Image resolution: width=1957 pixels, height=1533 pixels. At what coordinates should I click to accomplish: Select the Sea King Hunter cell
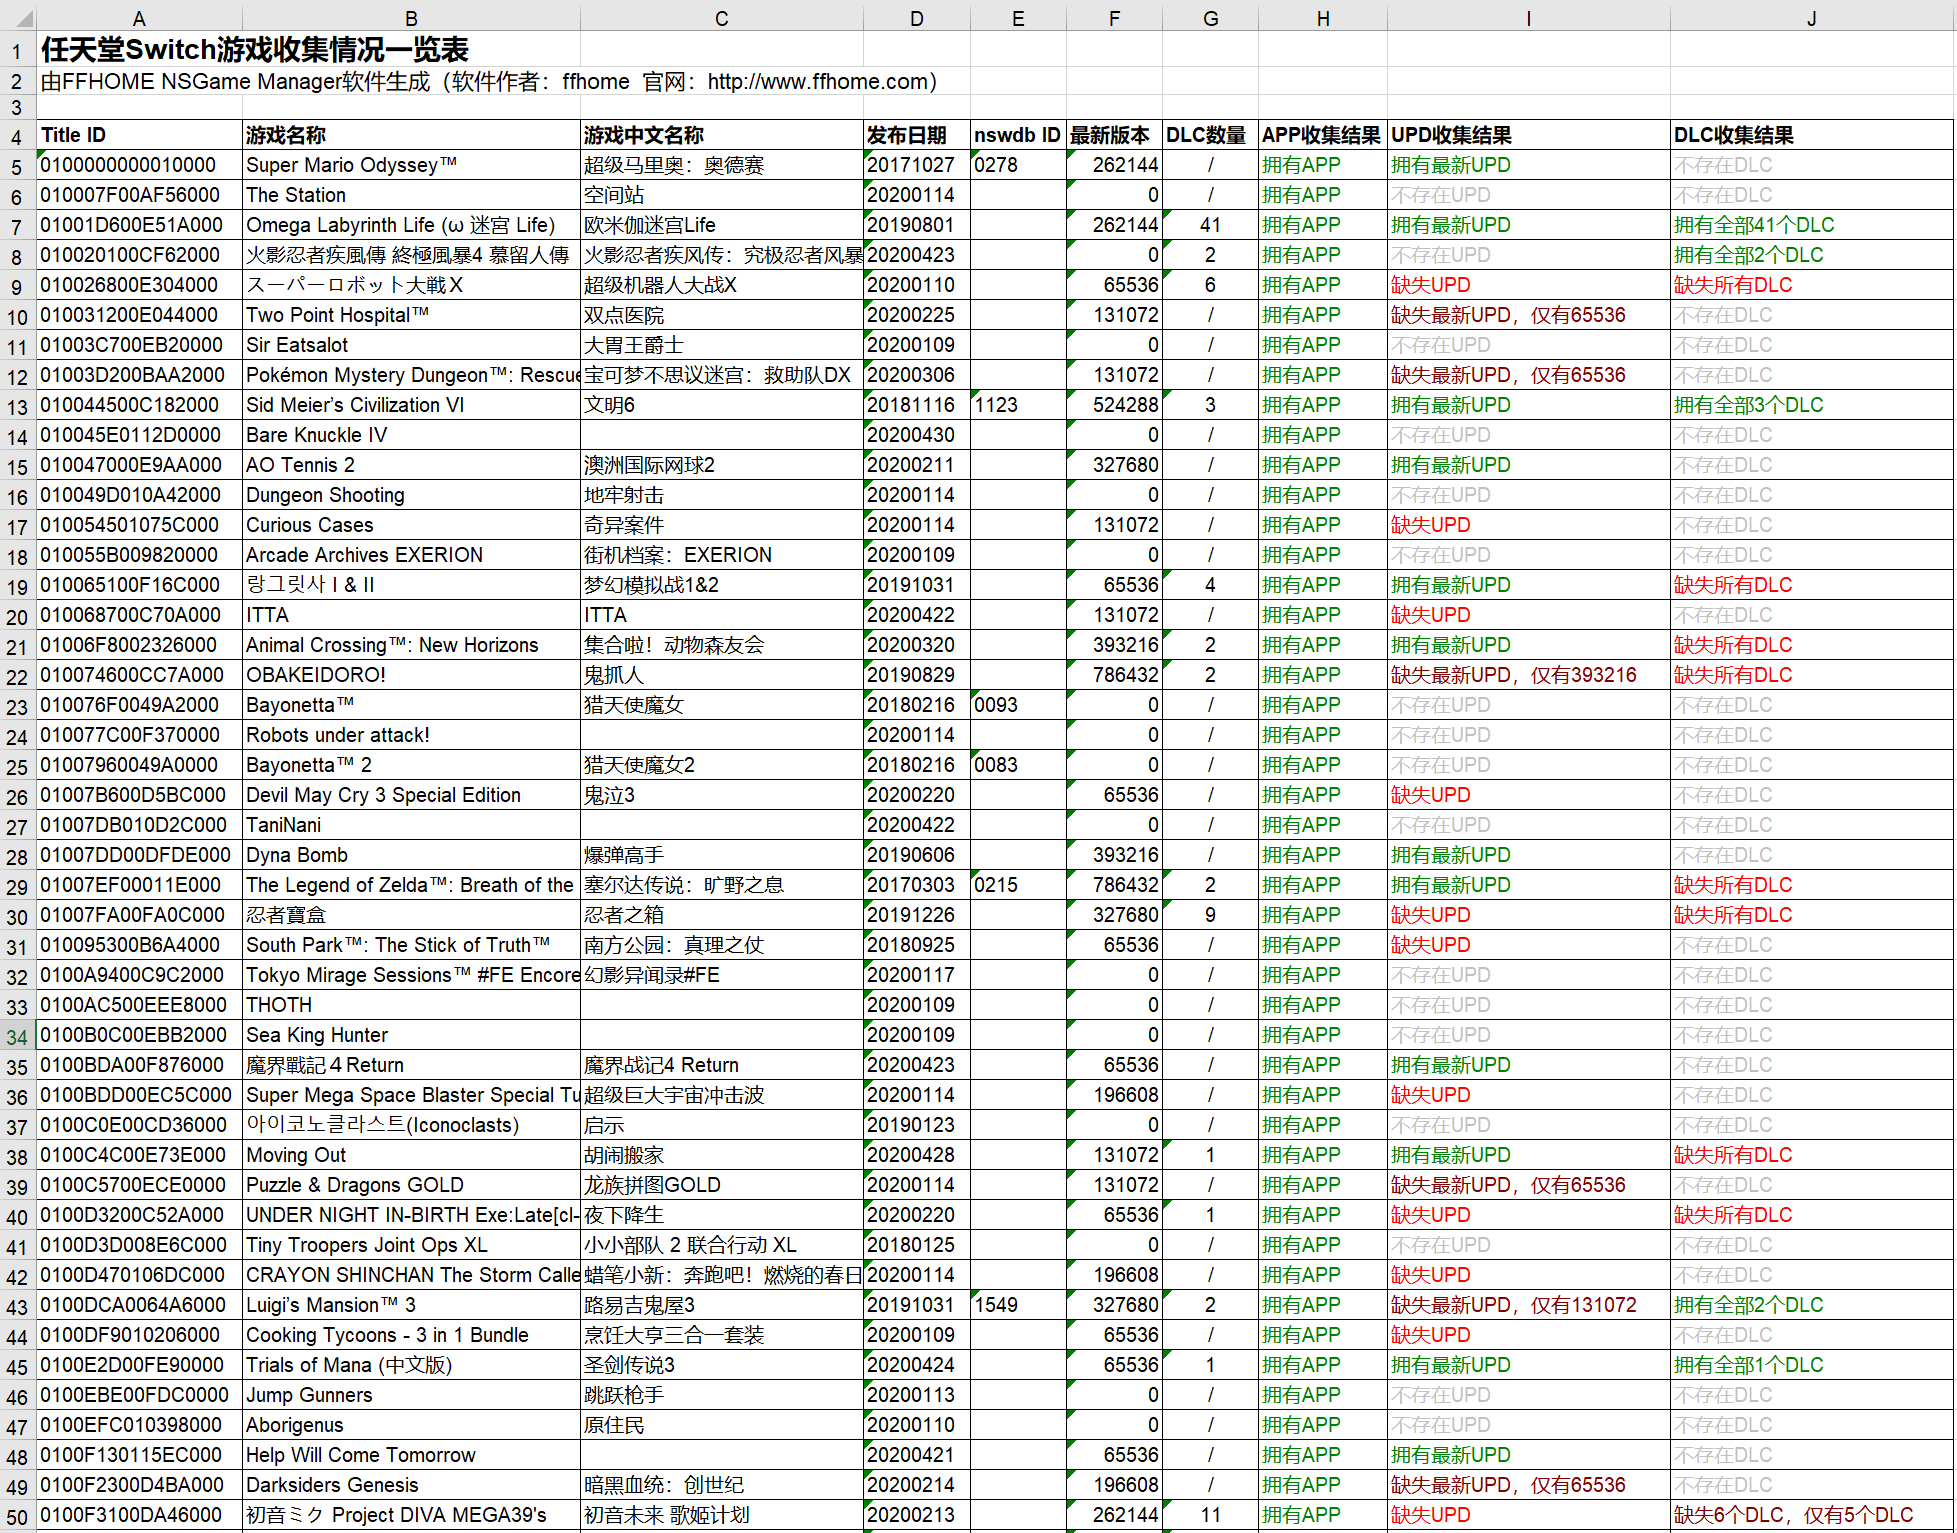point(412,1035)
